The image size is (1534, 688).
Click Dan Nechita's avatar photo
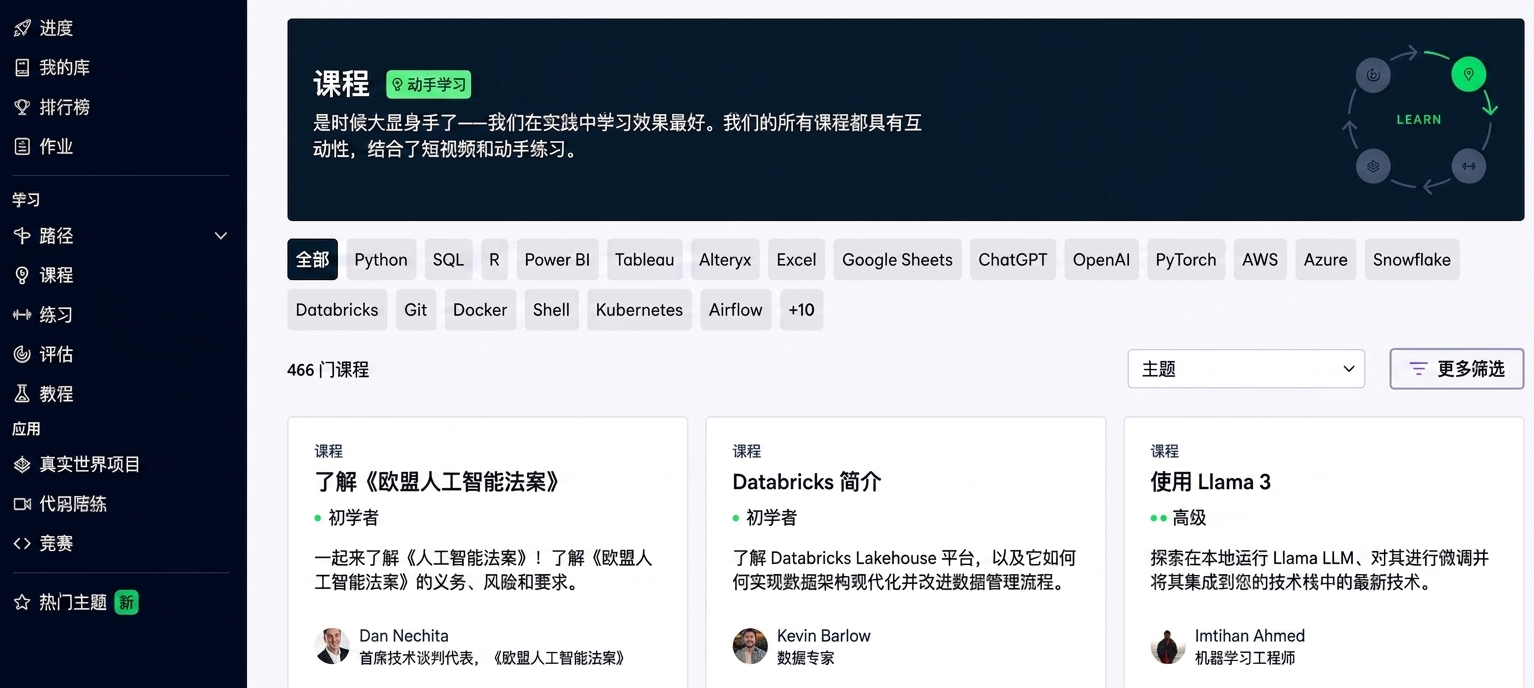pyautogui.click(x=332, y=646)
